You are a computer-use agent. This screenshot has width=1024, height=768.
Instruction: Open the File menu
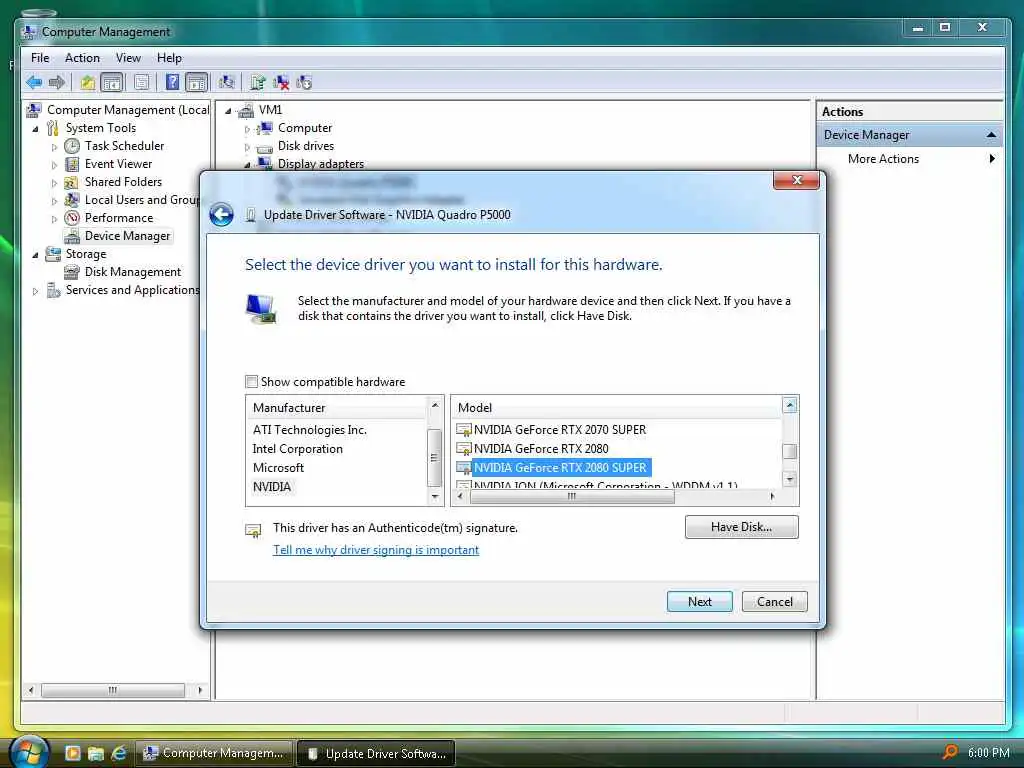(40, 57)
